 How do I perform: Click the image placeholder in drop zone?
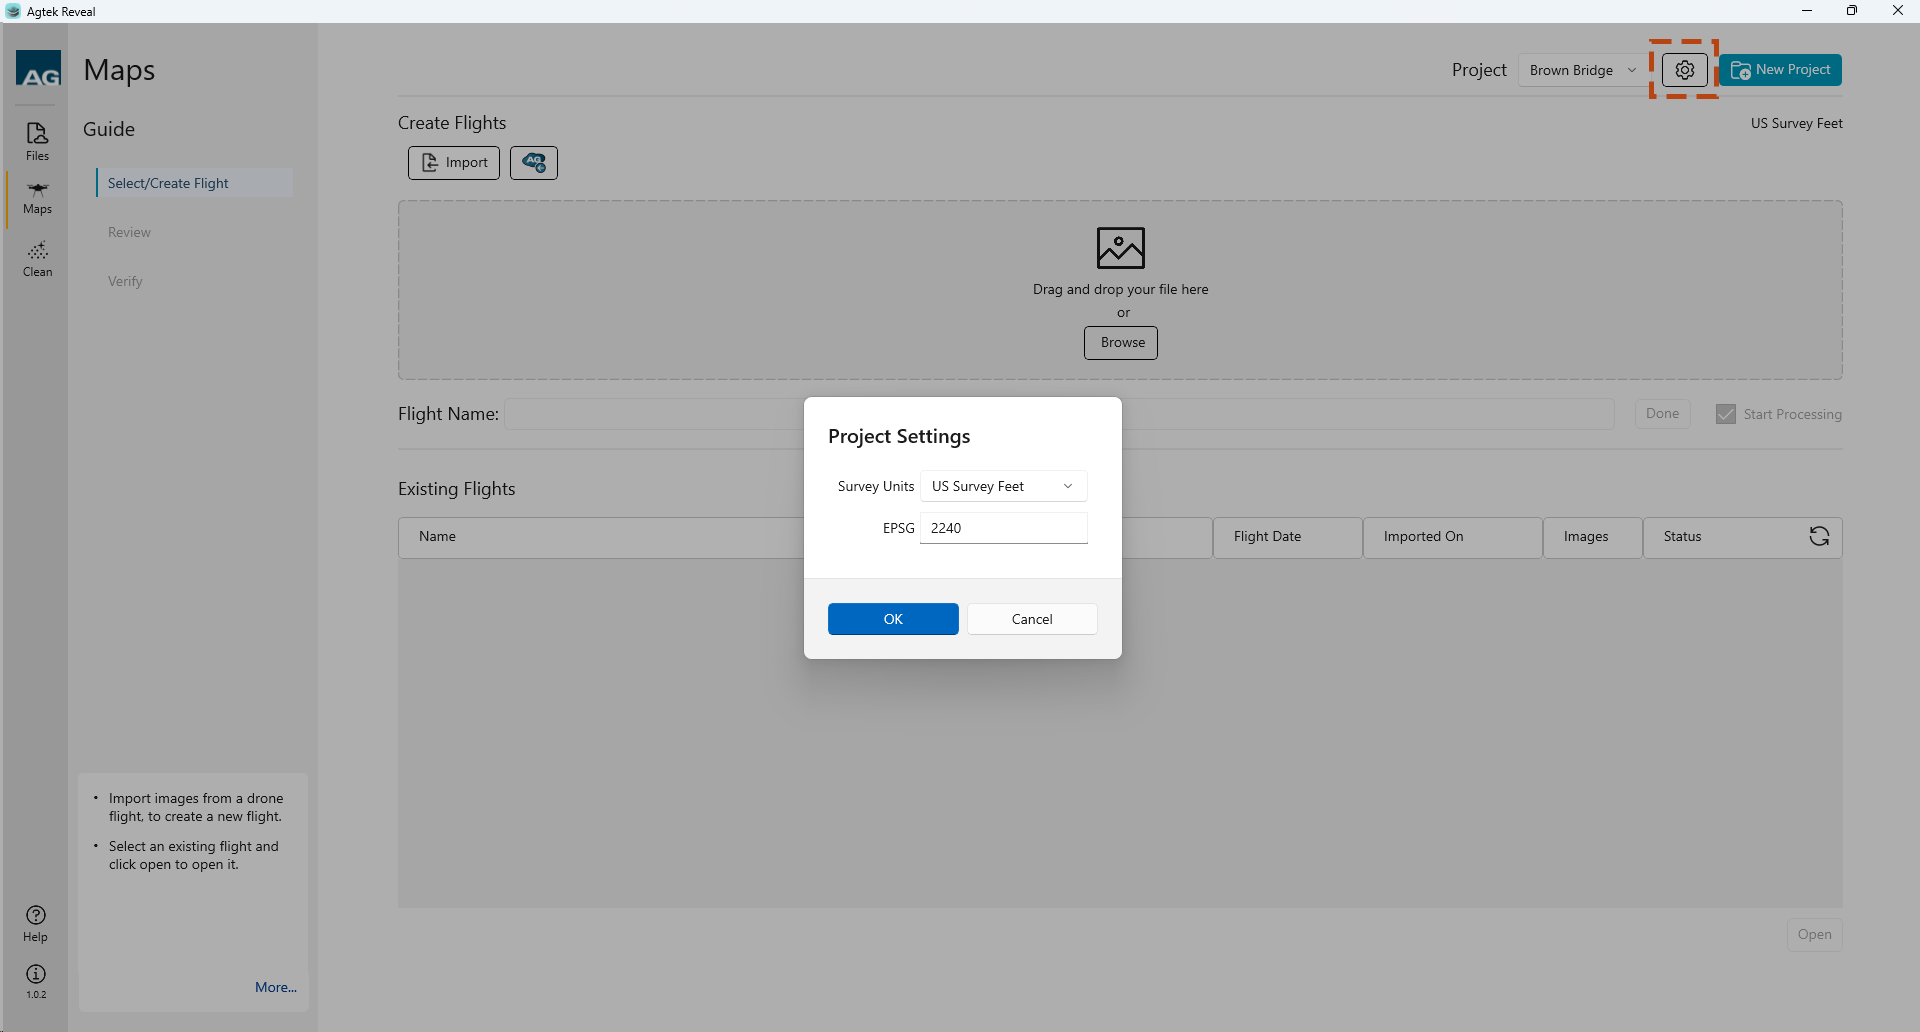pyautogui.click(x=1120, y=248)
